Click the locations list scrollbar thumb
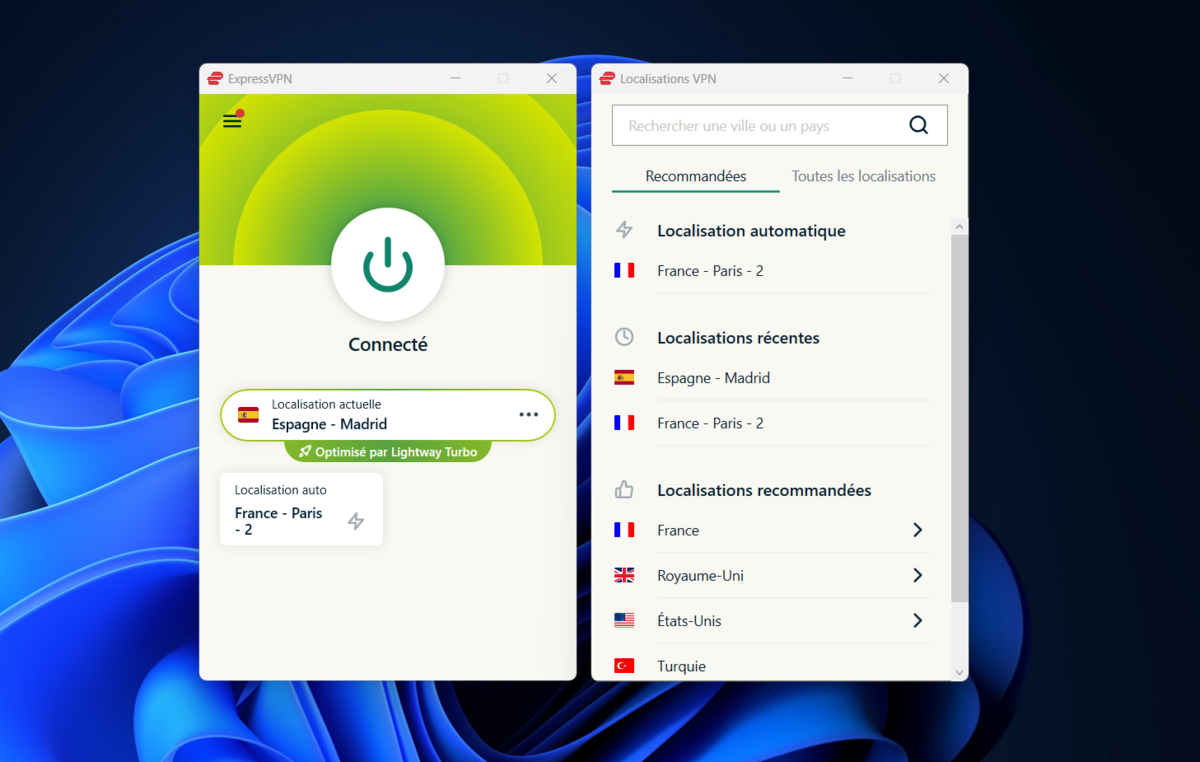Screen dimensions: 1200x762 (x=960, y=418)
